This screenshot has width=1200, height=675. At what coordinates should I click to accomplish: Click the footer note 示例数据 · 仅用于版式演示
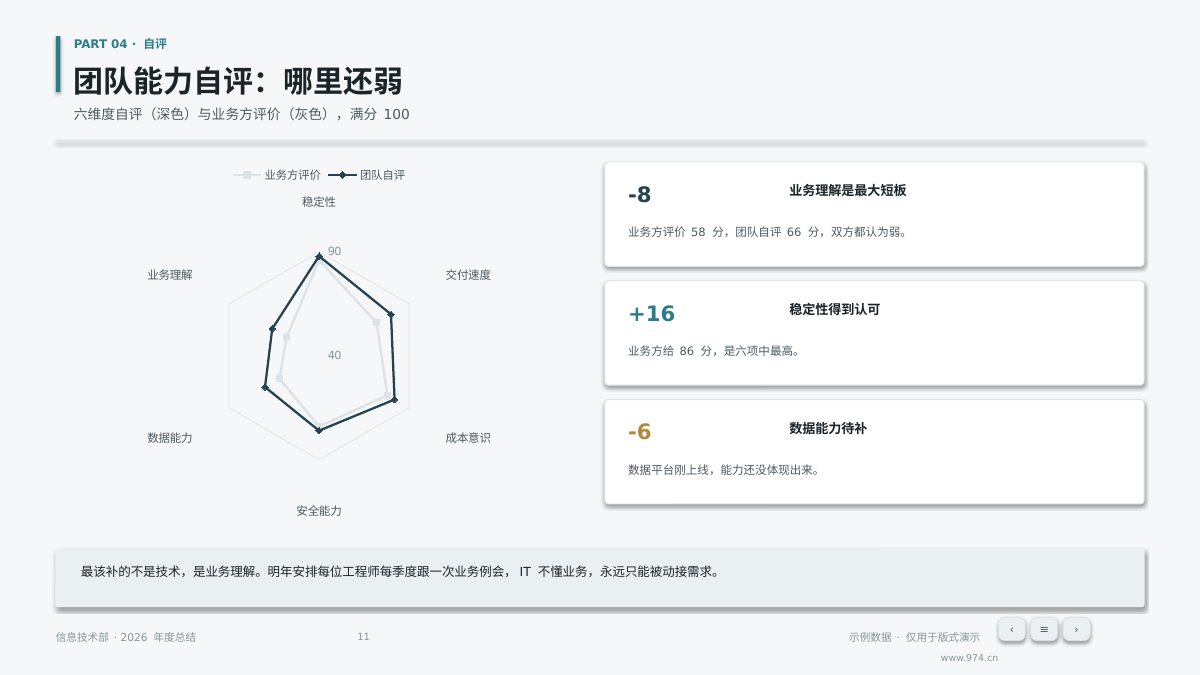pyautogui.click(x=914, y=637)
